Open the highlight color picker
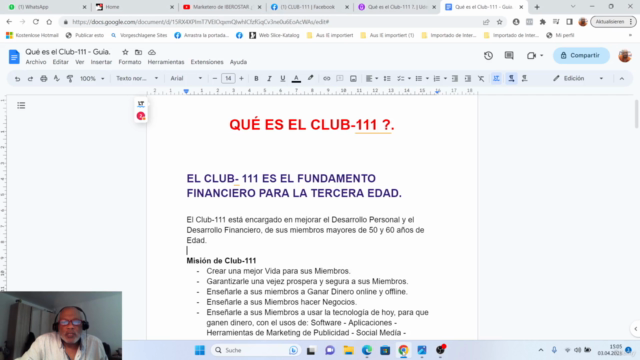The width and height of the screenshot is (640, 360). tap(310, 78)
